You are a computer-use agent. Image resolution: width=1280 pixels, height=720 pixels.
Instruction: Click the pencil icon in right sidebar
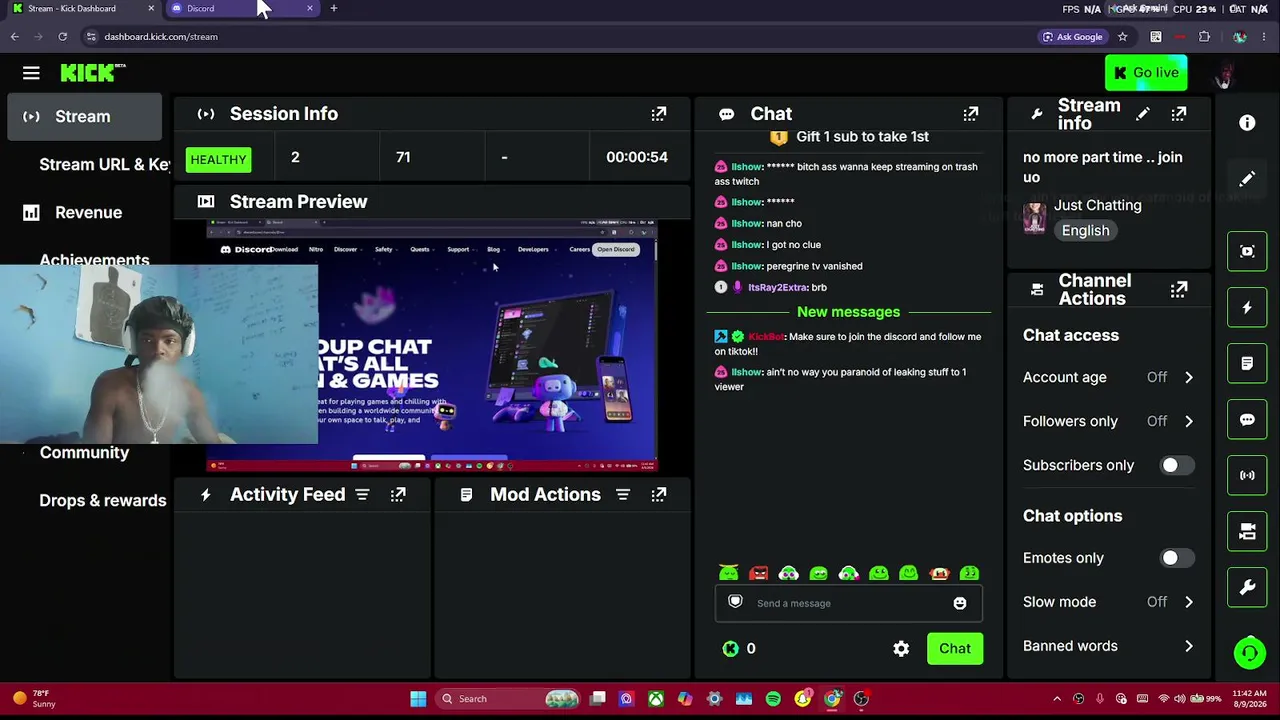[x=1247, y=180]
